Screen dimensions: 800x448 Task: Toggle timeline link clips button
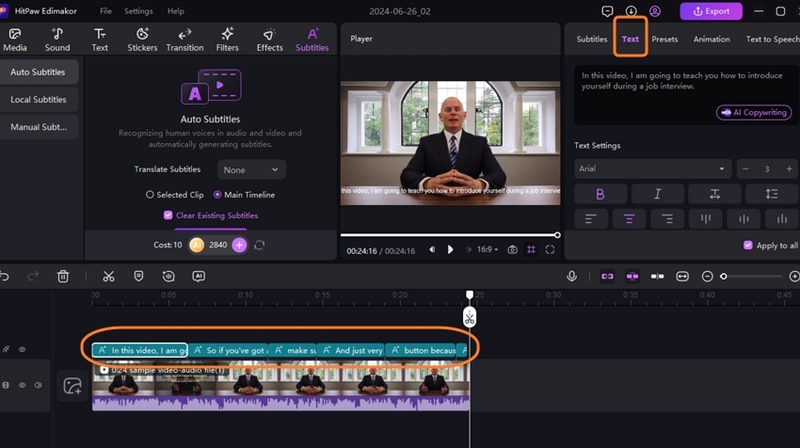(607, 276)
